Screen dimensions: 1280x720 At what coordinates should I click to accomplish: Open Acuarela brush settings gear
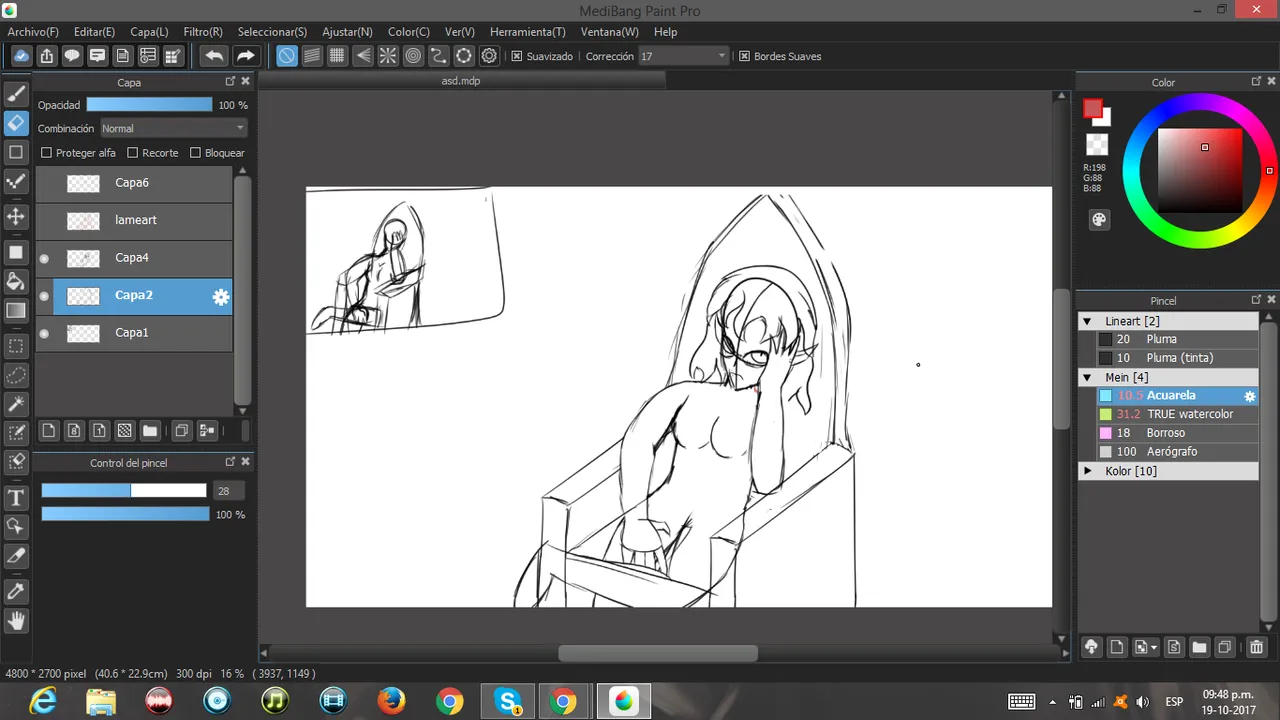click(x=1249, y=396)
